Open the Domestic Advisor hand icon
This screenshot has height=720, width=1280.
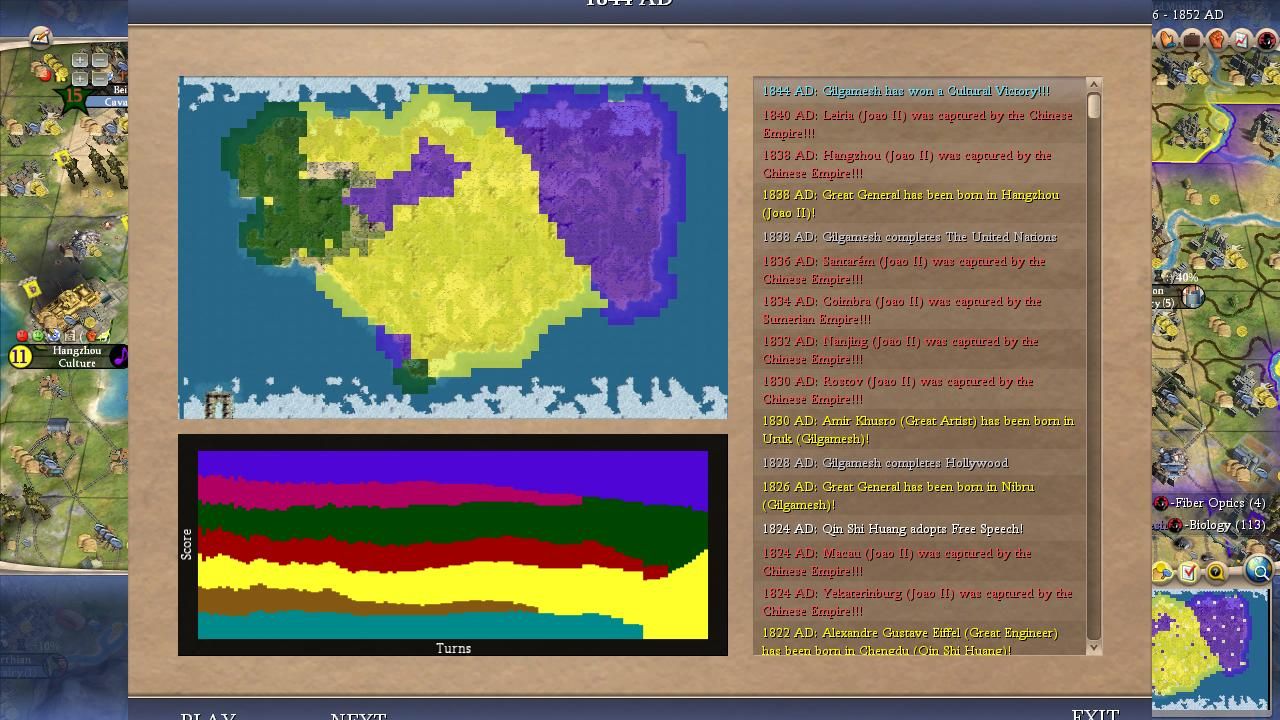coord(1167,40)
